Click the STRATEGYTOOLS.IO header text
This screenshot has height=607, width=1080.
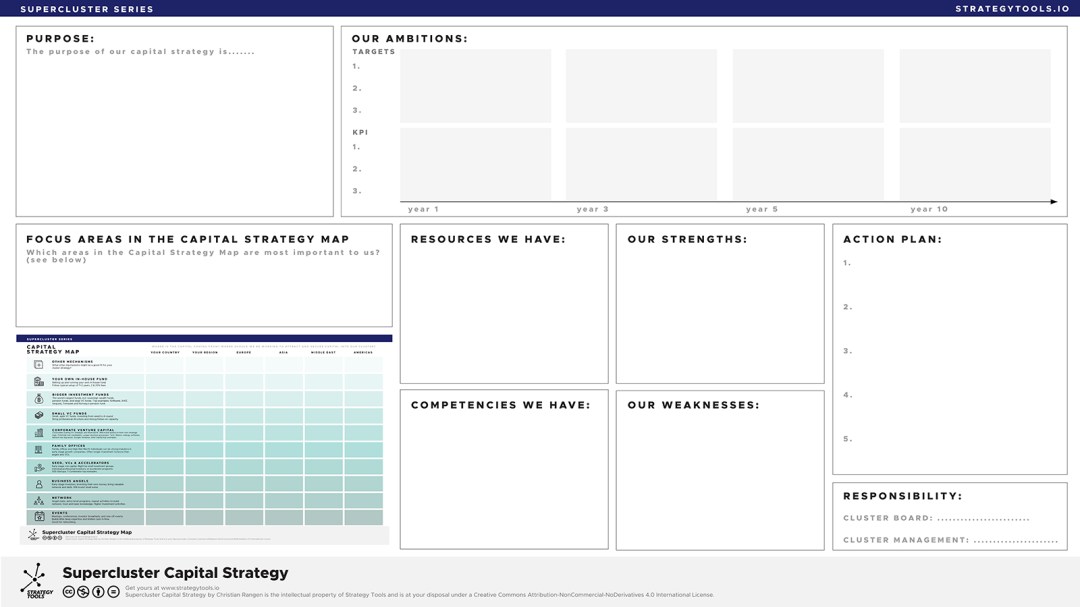point(1012,9)
